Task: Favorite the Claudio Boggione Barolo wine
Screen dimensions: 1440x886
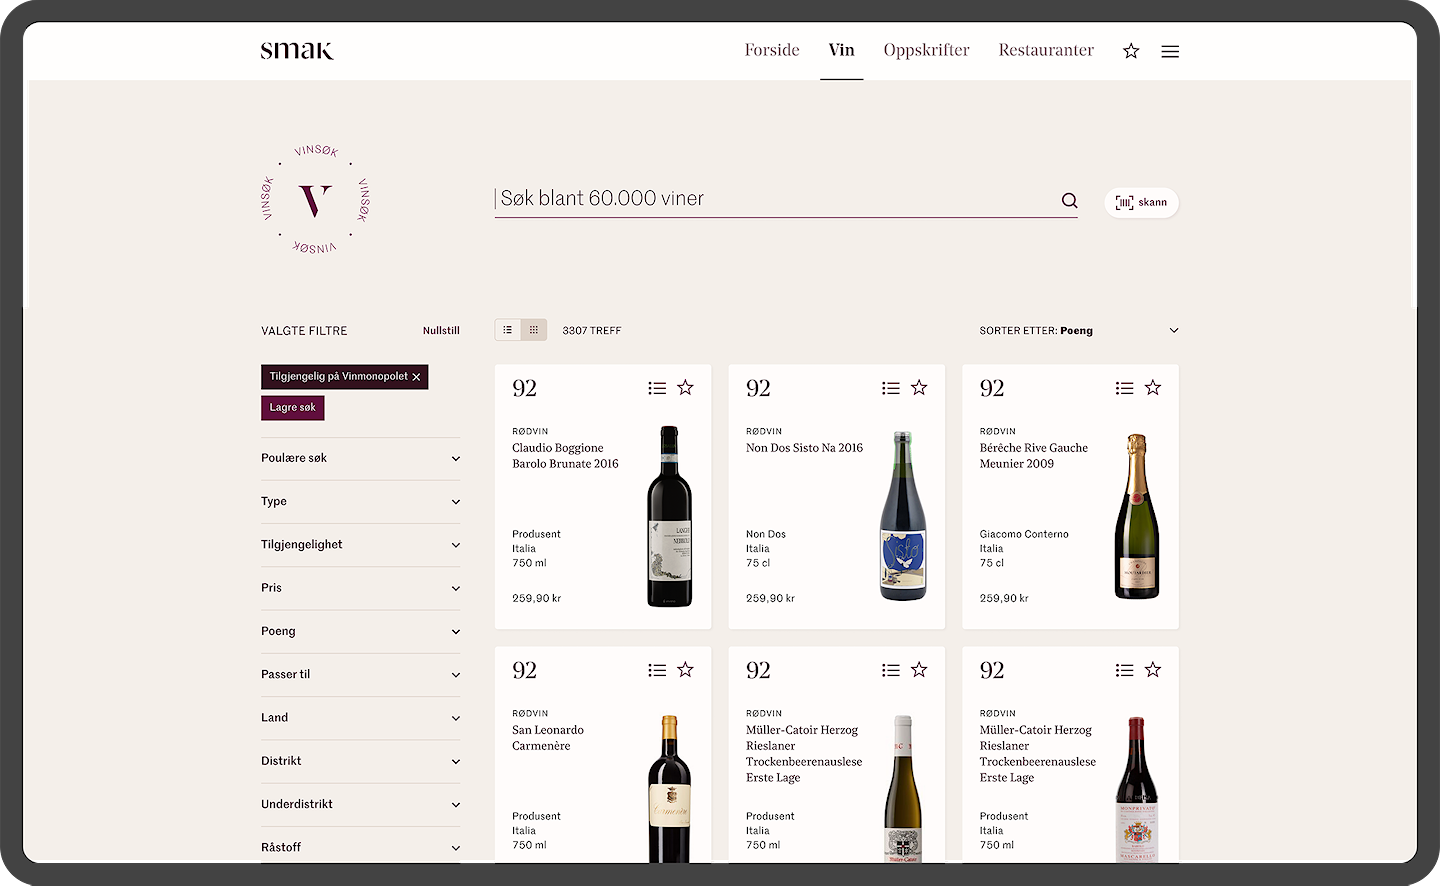Action: click(685, 388)
